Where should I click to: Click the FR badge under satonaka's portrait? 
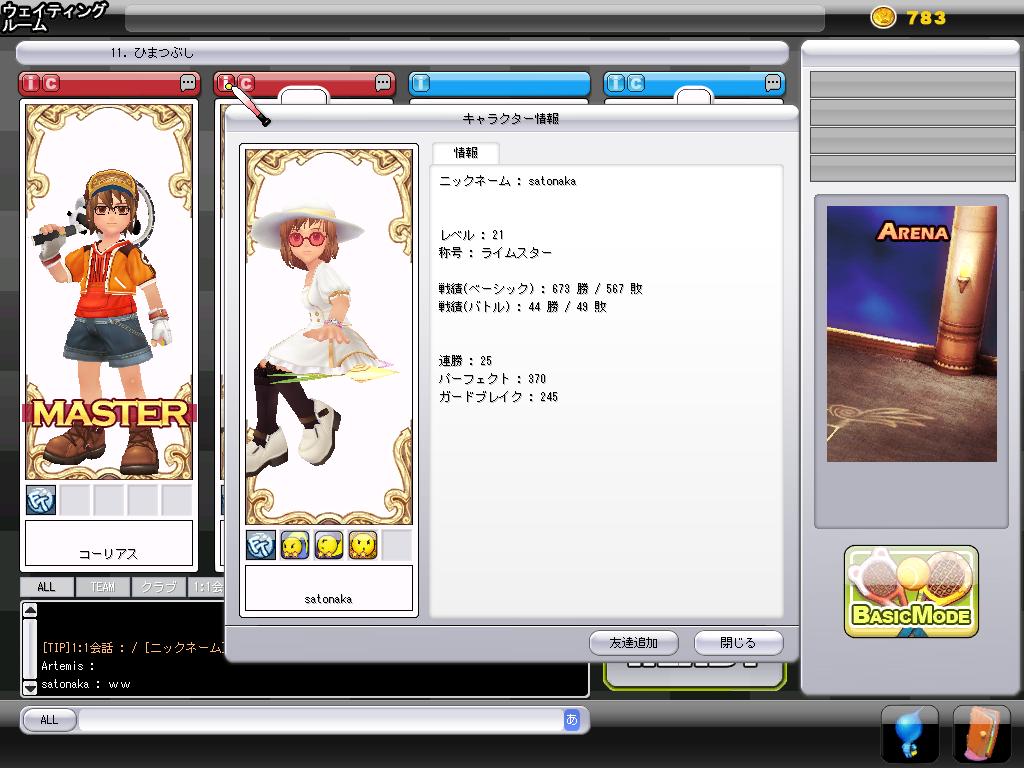[x=261, y=545]
